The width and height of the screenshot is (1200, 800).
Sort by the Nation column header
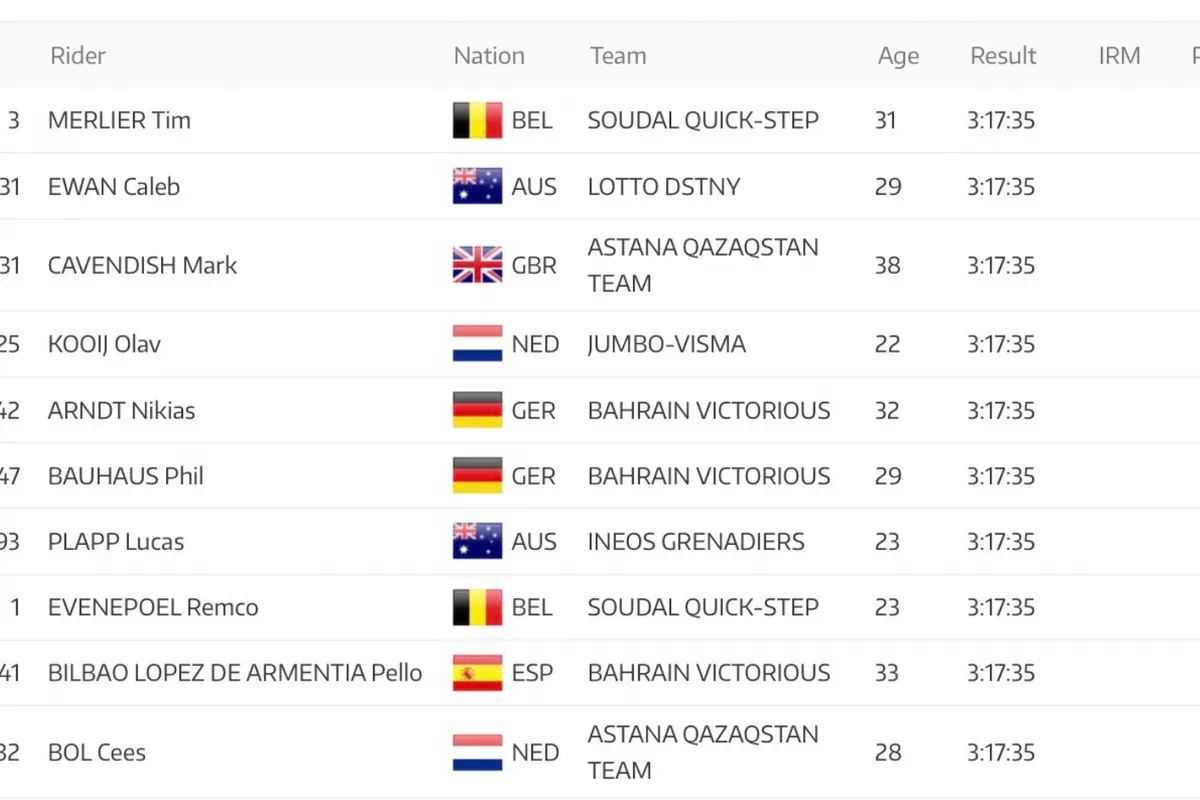click(x=489, y=56)
